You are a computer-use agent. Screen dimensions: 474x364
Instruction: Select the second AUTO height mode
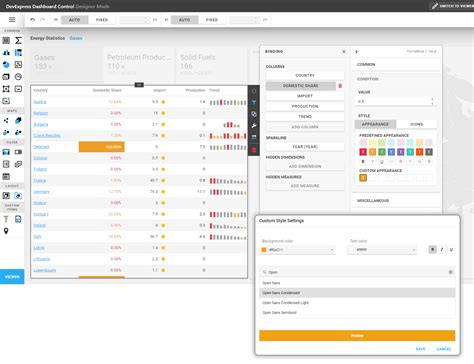click(184, 20)
